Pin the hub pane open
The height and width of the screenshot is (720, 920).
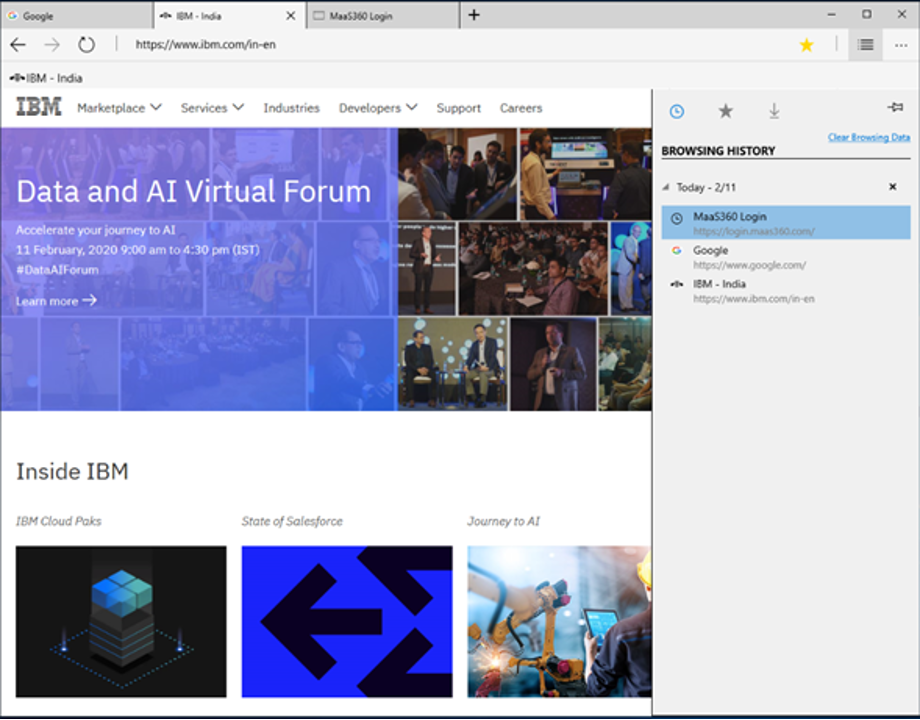click(895, 107)
